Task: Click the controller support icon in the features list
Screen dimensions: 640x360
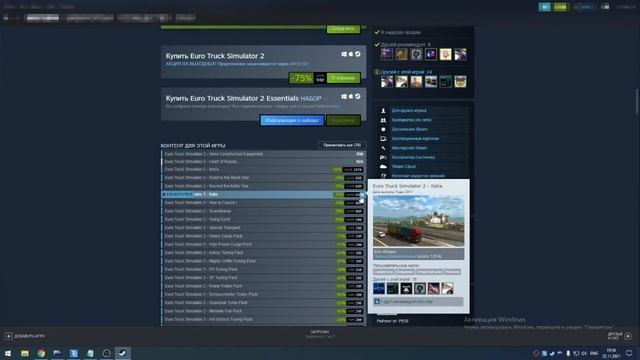Action: coord(383,158)
